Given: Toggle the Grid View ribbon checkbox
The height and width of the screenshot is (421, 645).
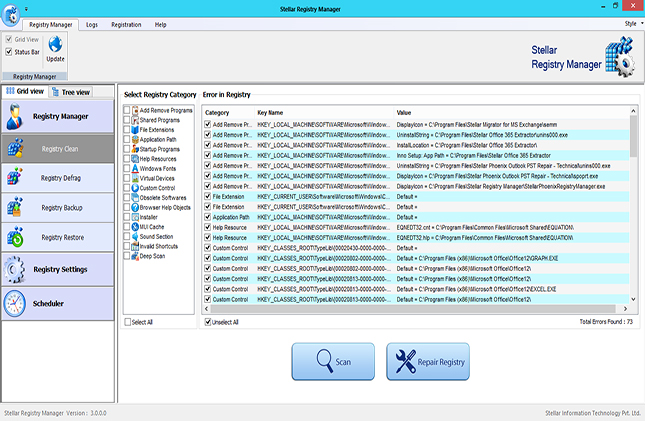Looking at the screenshot, I should coord(9,40).
